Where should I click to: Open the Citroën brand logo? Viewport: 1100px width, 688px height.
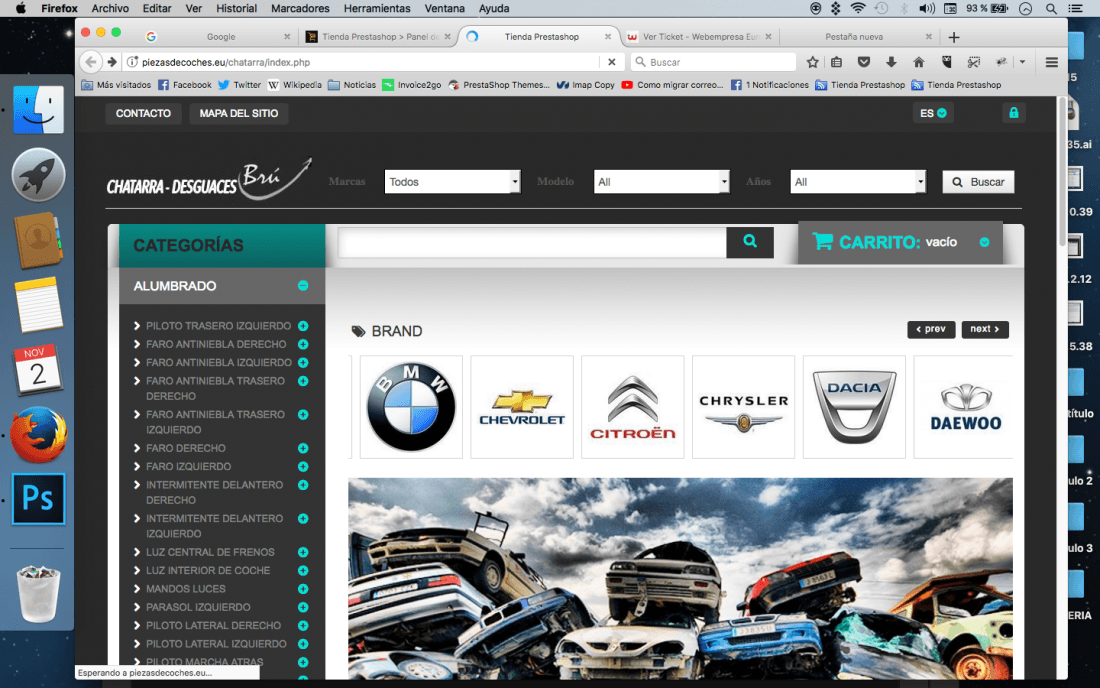coord(633,407)
